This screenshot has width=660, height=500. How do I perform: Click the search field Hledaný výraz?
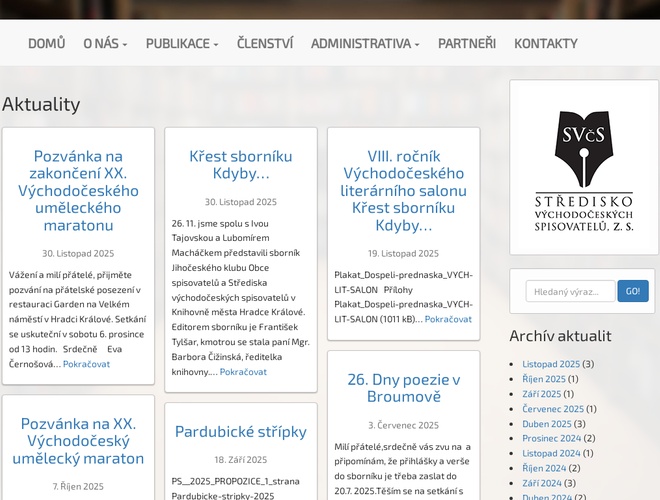[570, 291]
